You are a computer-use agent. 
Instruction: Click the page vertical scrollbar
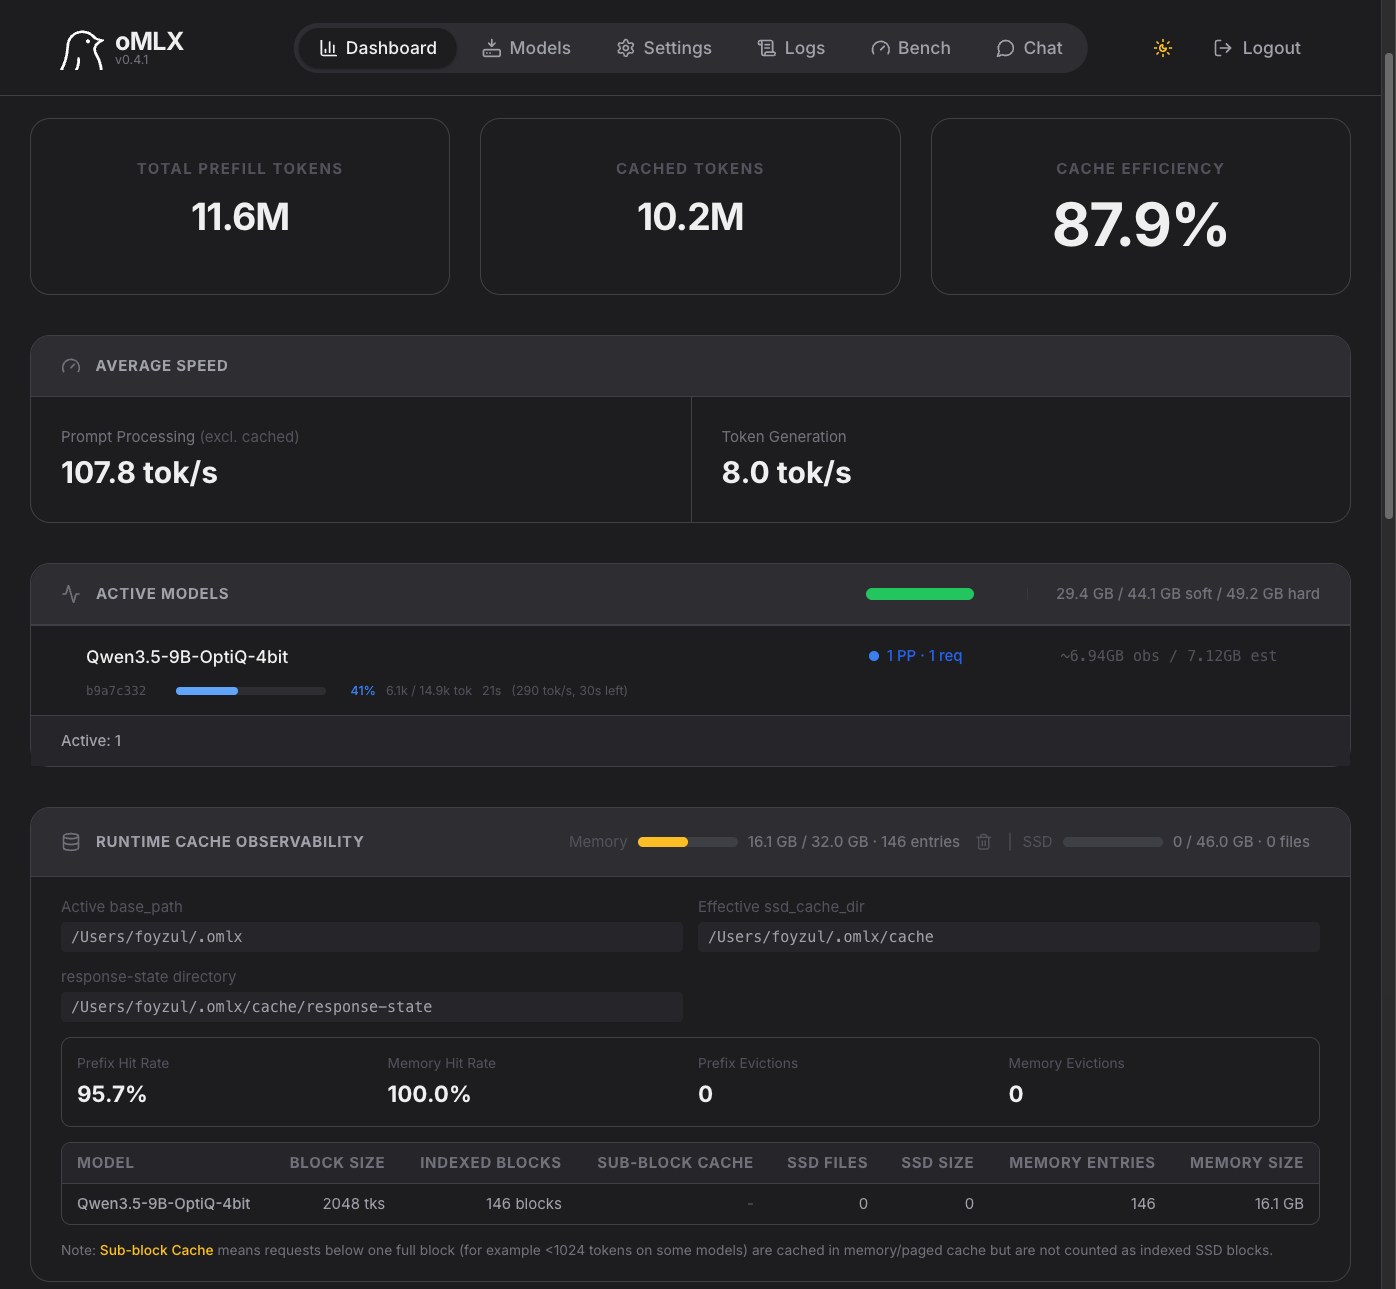coord(1388,285)
